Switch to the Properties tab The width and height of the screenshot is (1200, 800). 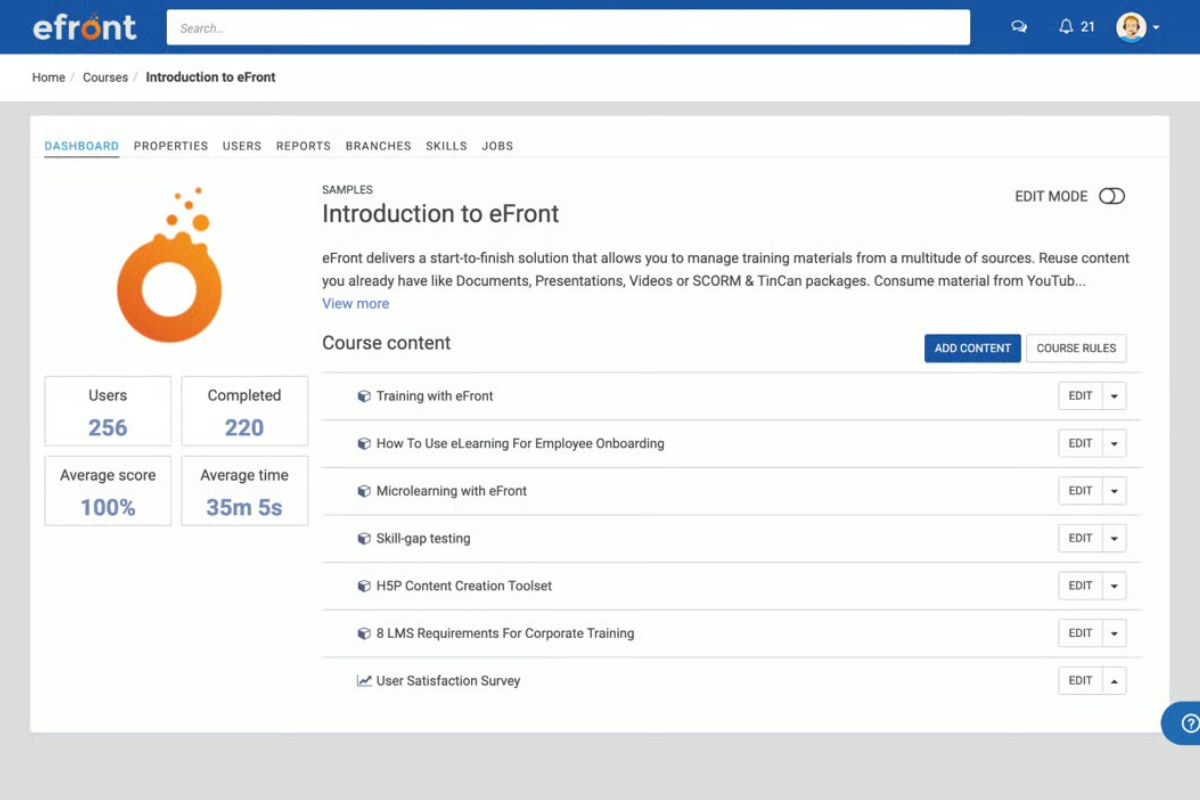click(x=171, y=146)
